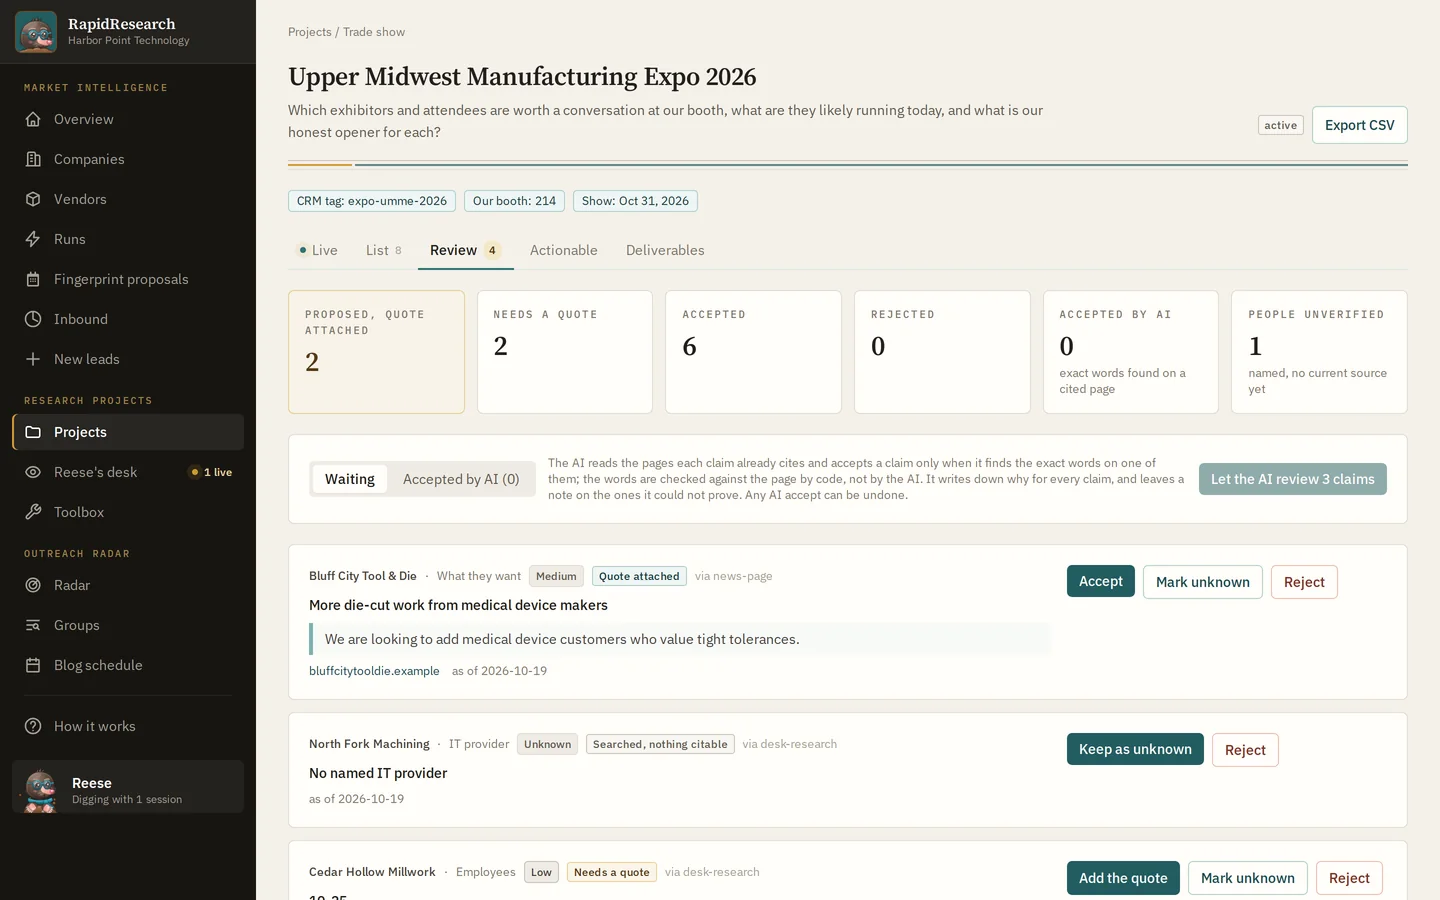Open the Actionable tab
Screen dimensions: 1440x900
pyautogui.click(x=564, y=250)
